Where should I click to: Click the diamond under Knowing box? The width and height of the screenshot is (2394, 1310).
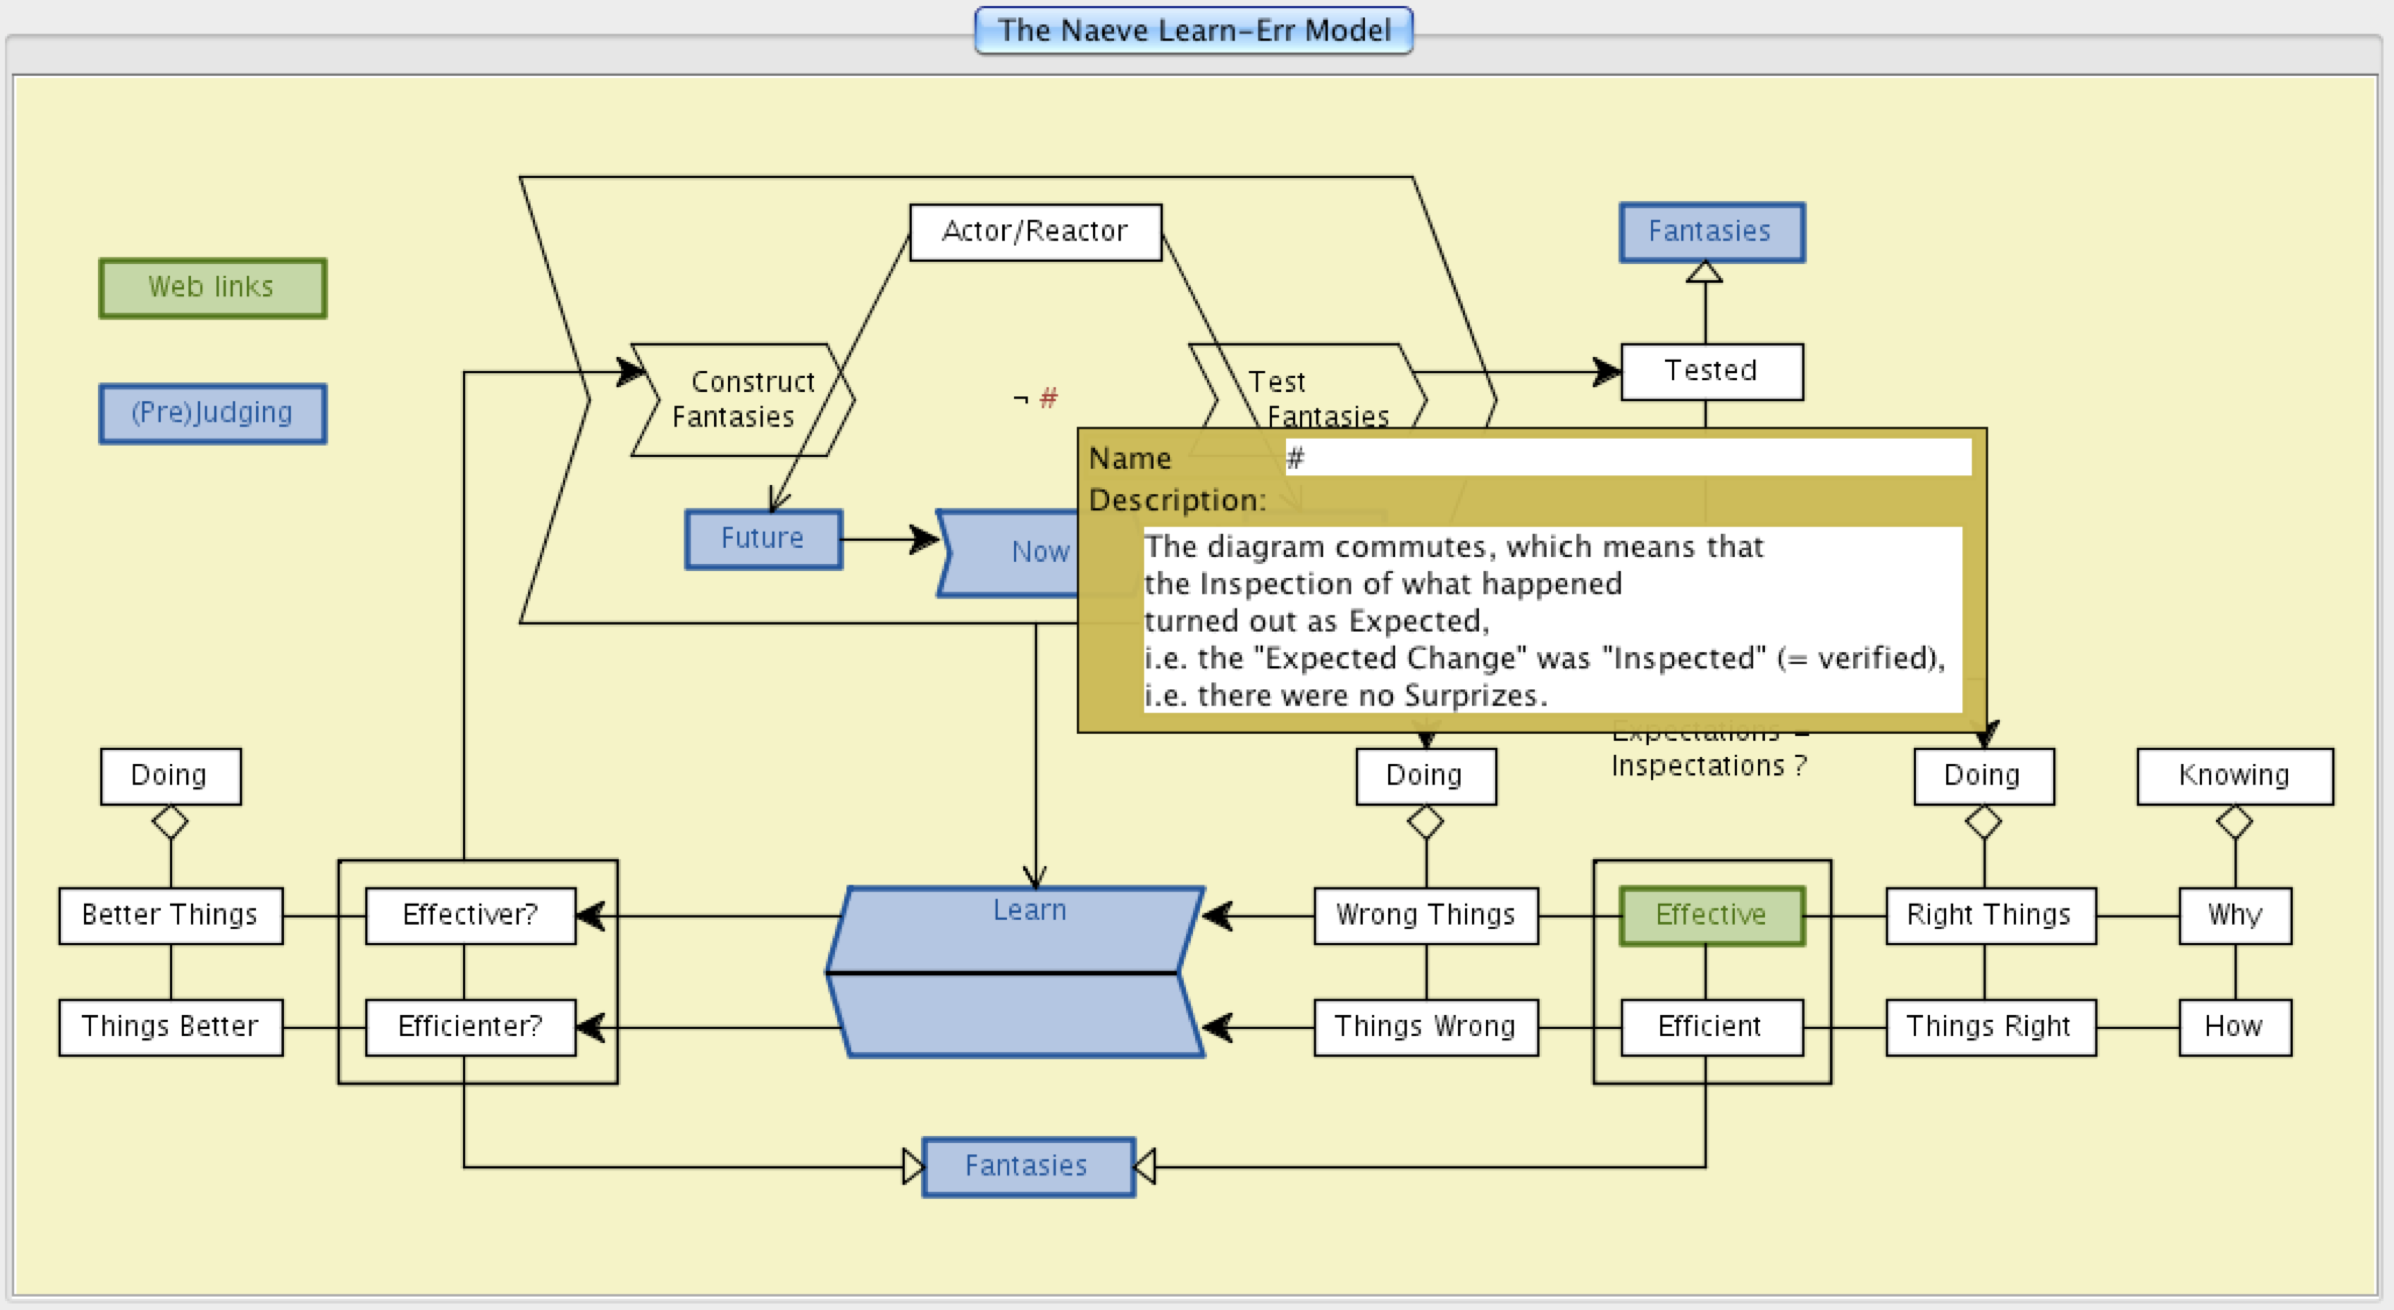click(2234, 823)
